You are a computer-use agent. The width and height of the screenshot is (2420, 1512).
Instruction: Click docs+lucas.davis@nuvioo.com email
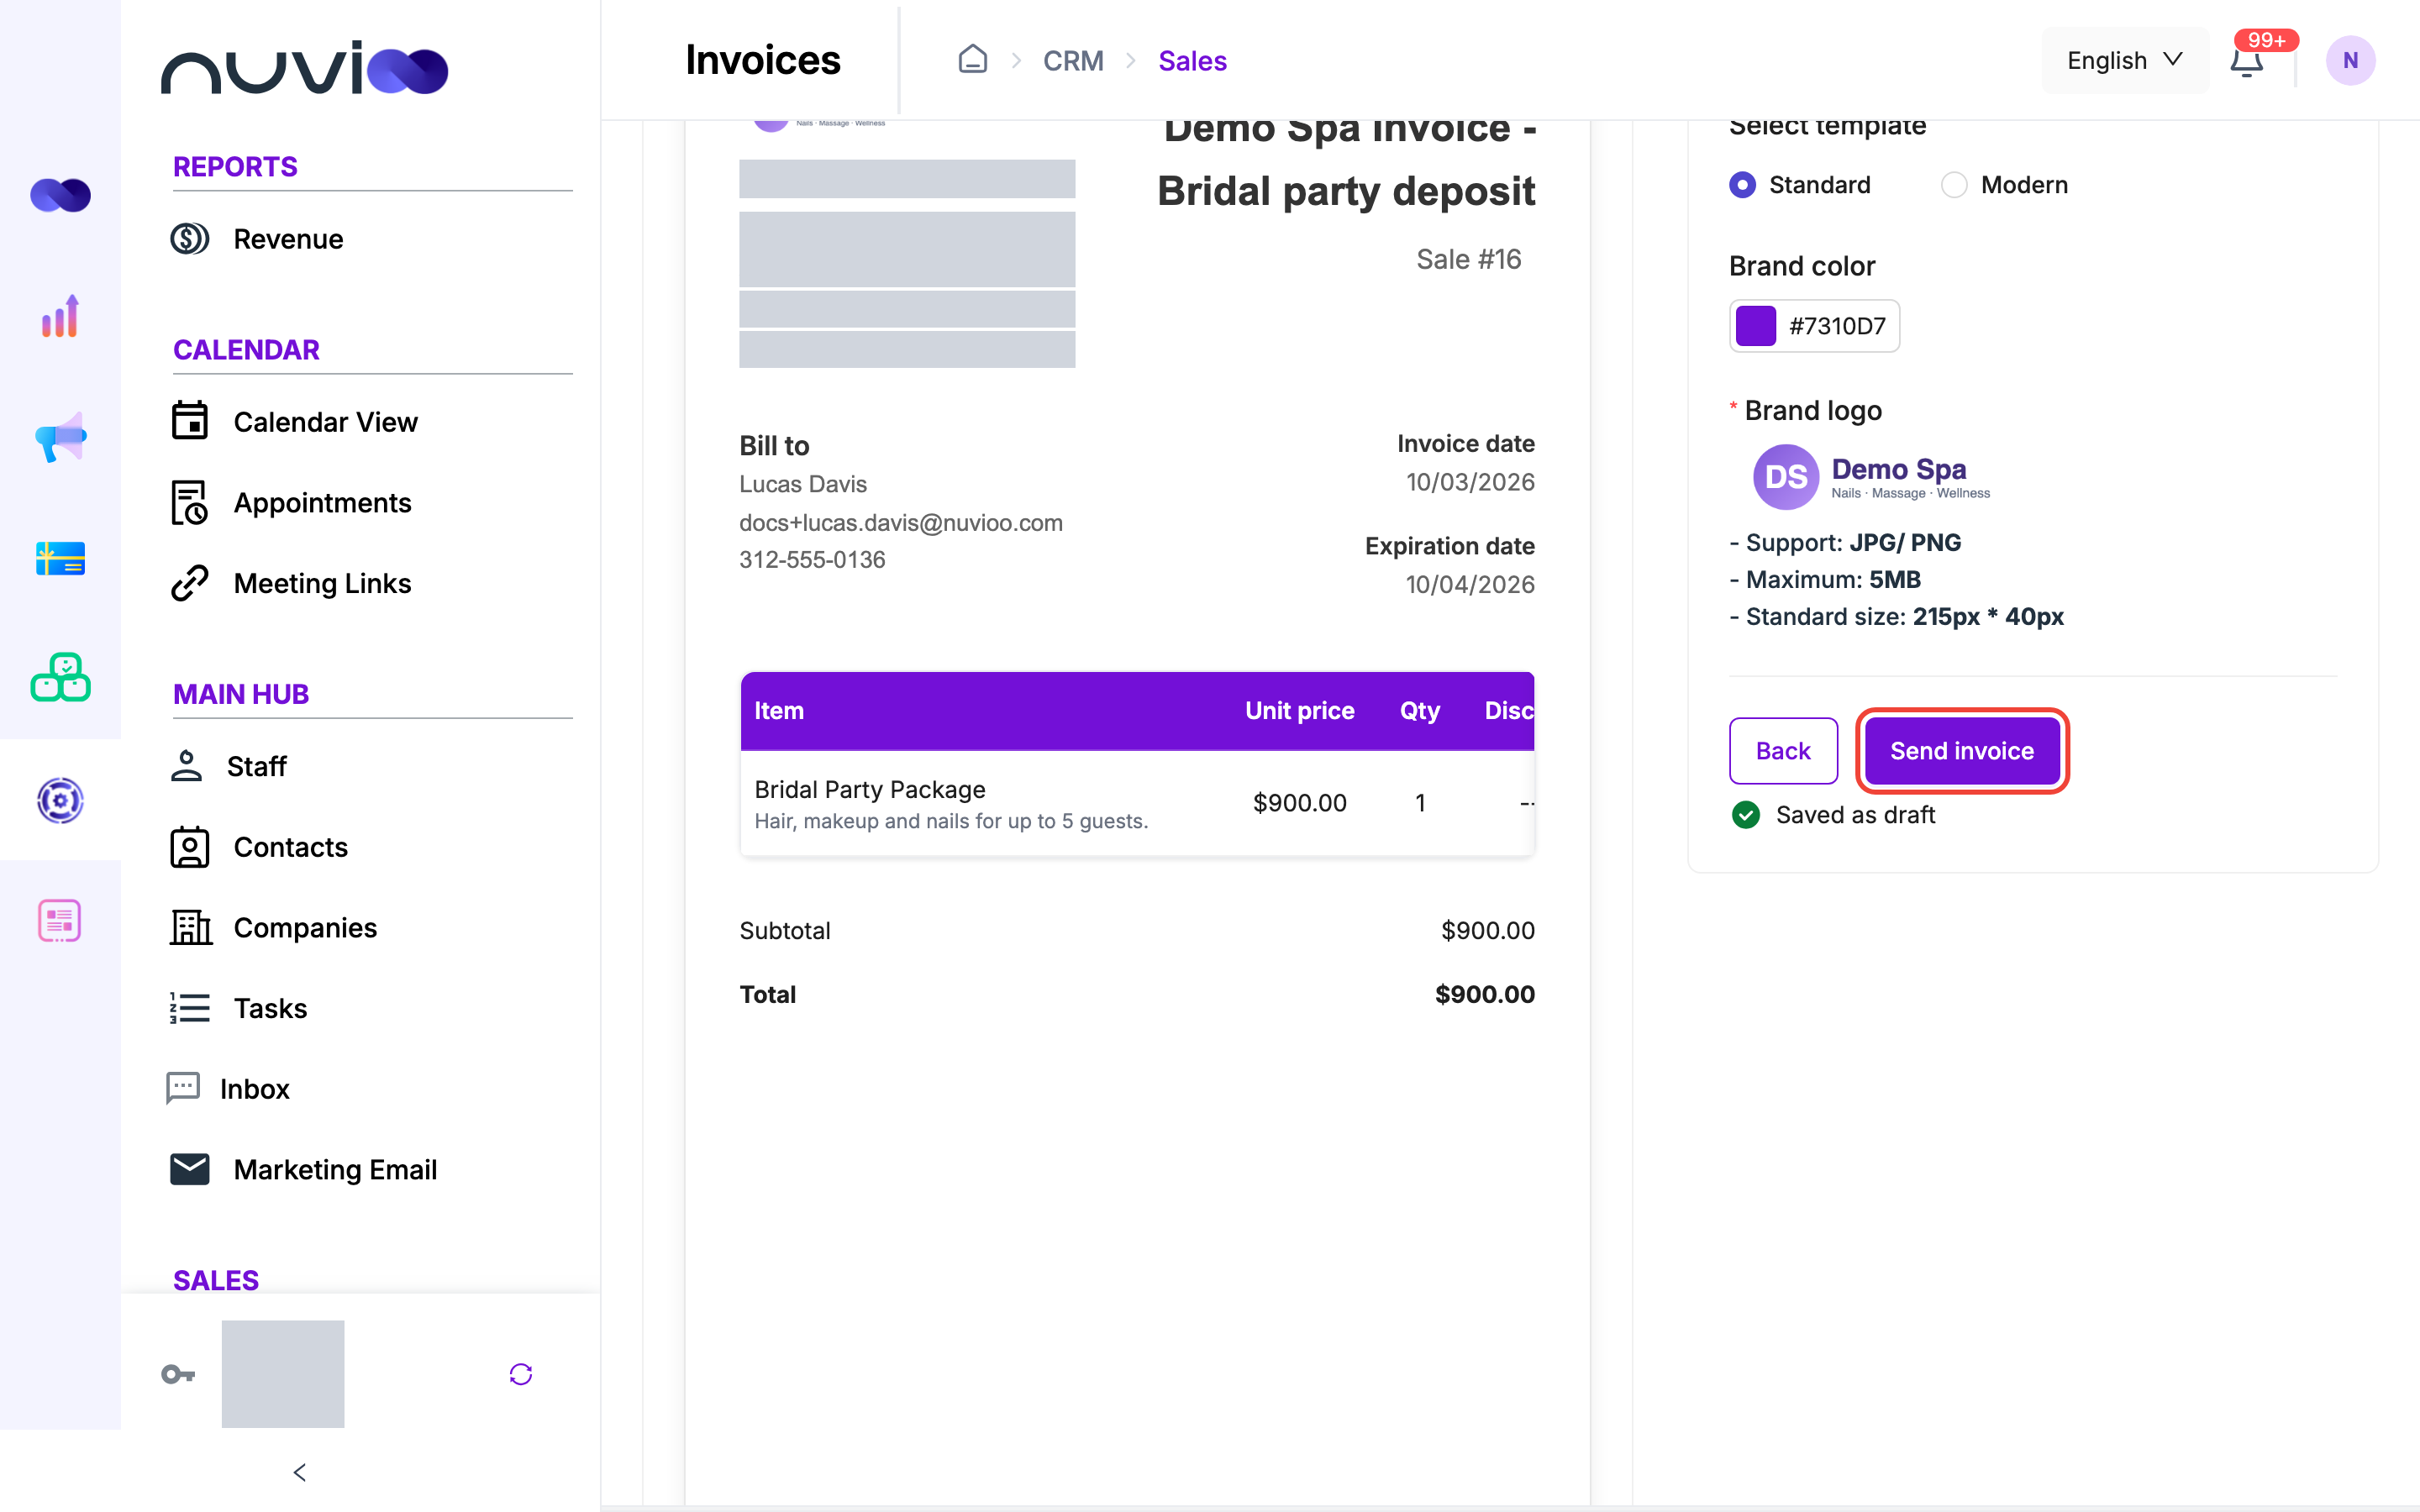tap(901, 523)
